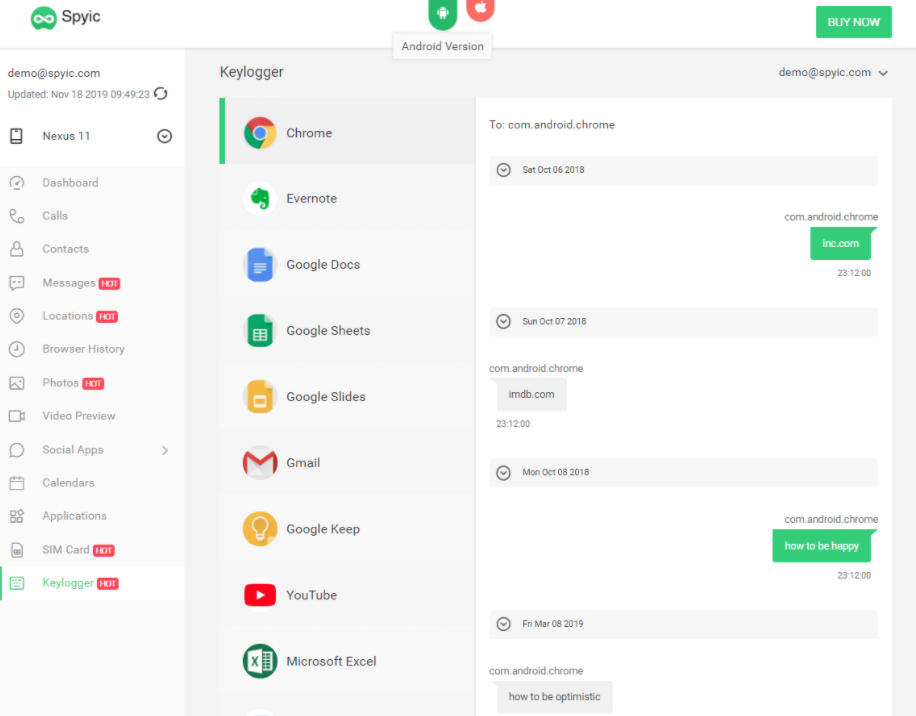Collapse the Mon Oct 08 2018 section

pyautogui.click(x=504, y=472)
